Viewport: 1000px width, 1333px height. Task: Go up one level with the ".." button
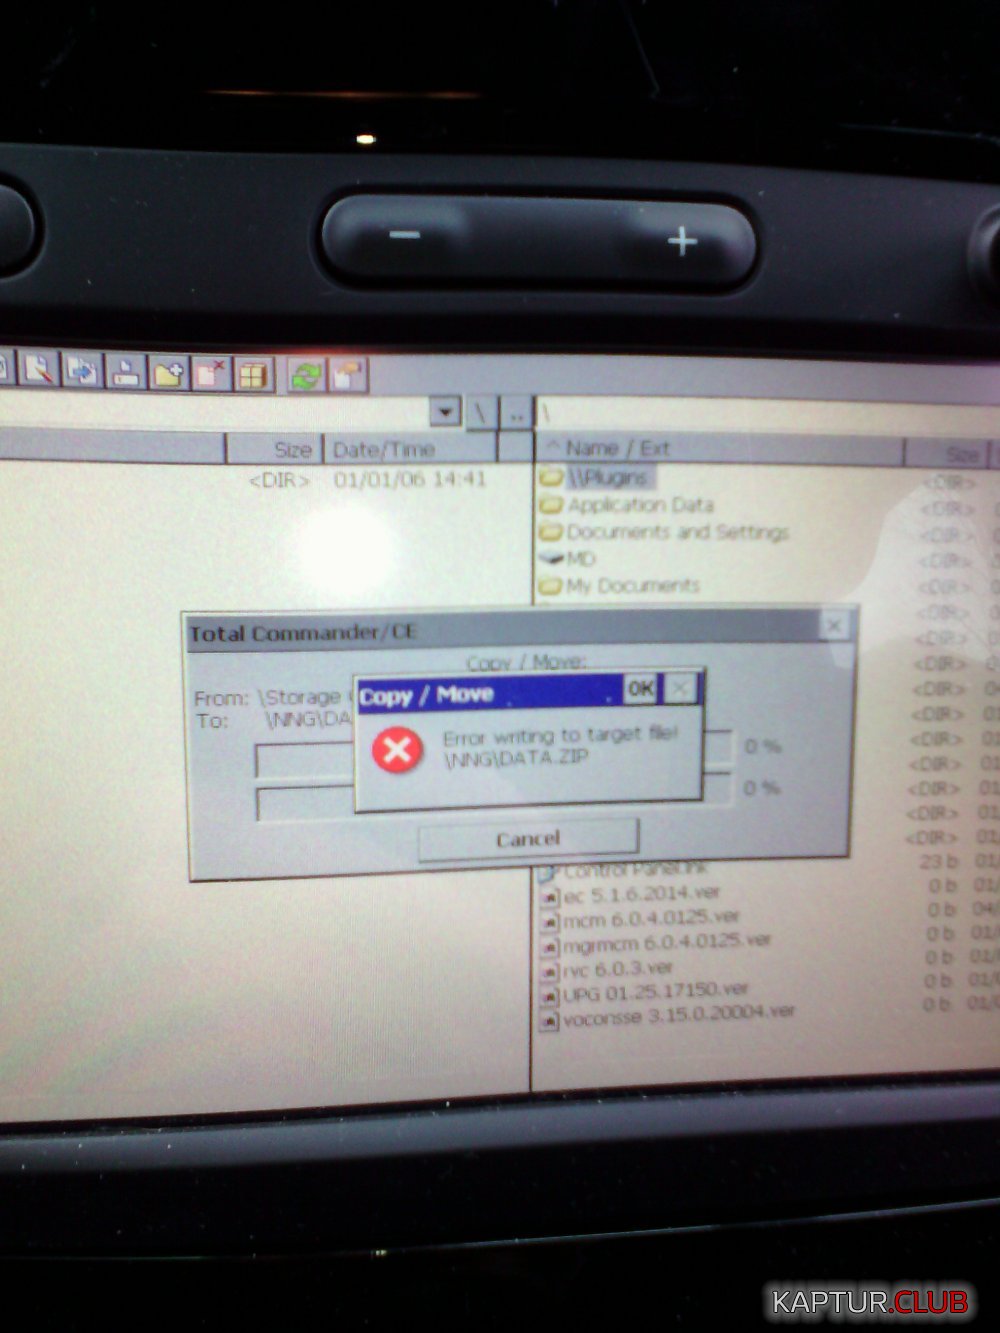pyautogui.click(x=516, y=413)
